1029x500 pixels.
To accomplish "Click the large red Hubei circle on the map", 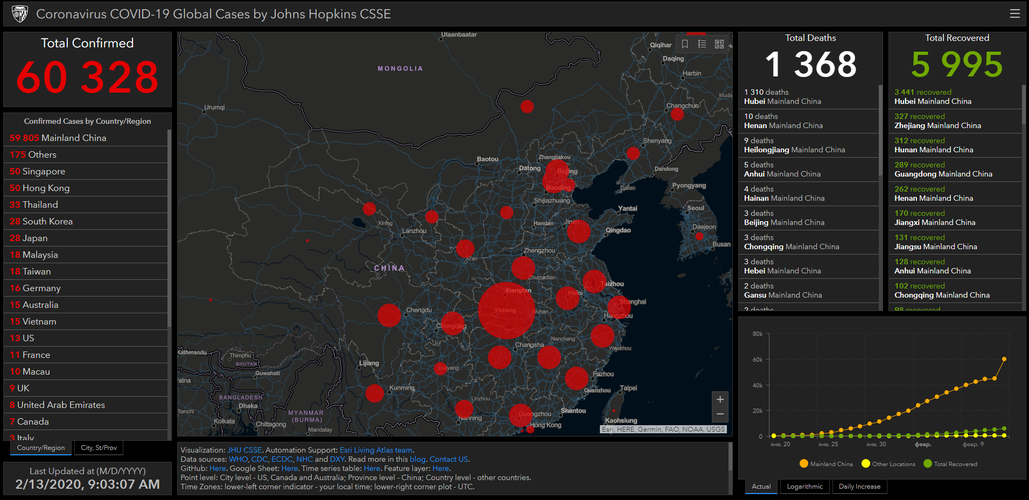I will click(507, 311).
